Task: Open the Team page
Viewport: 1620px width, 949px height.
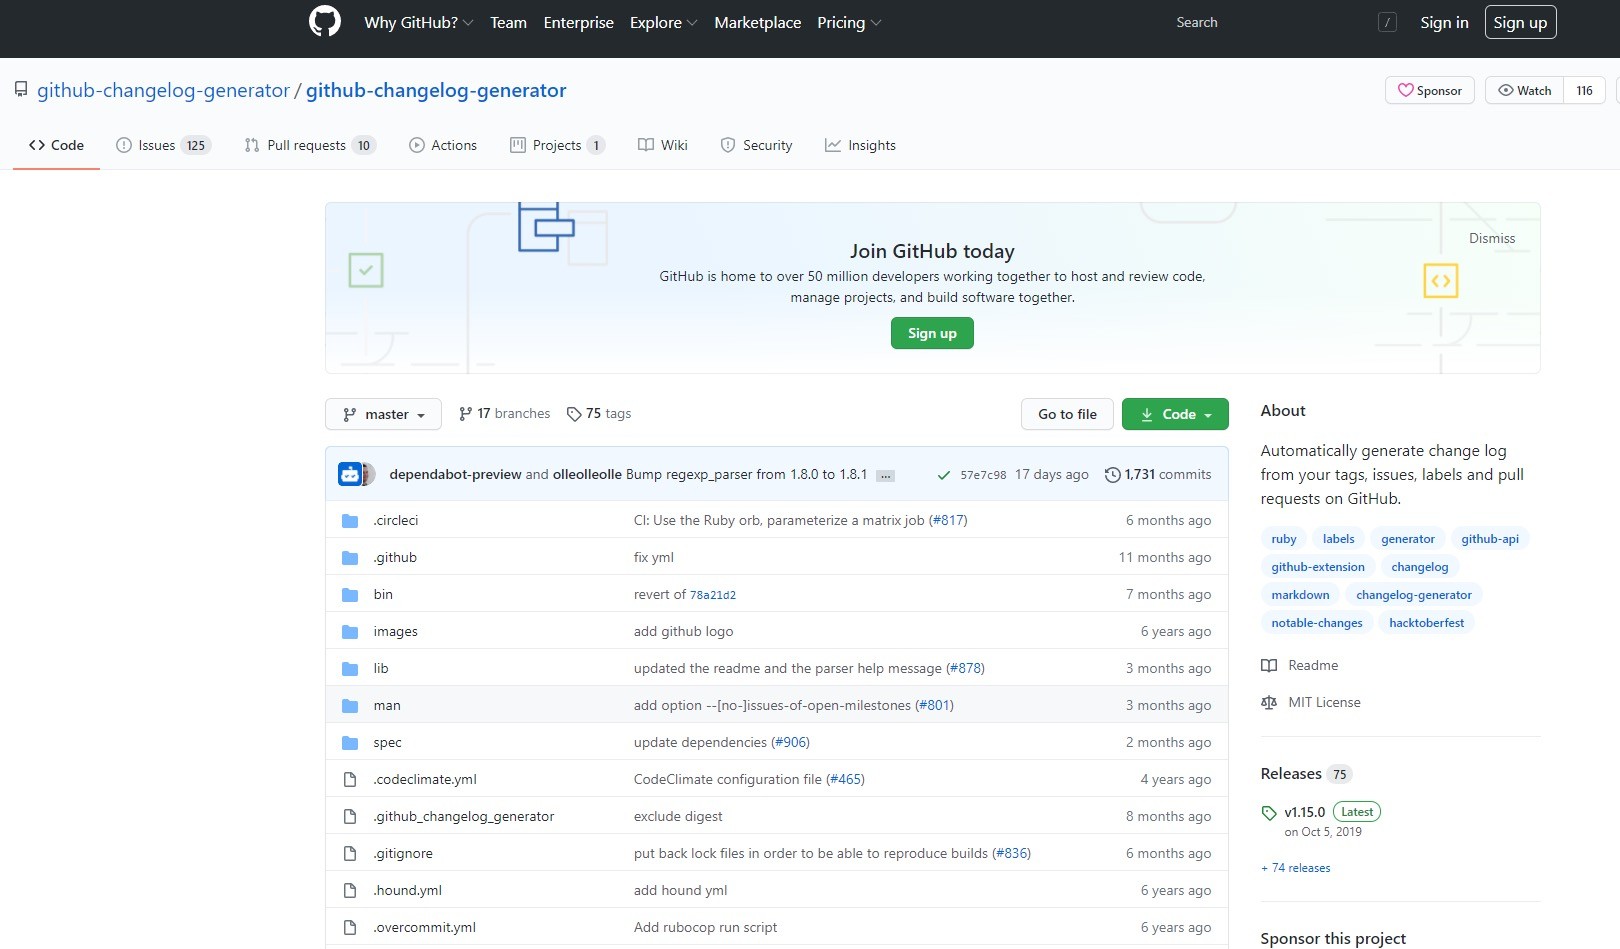Action: click(508, 22)
